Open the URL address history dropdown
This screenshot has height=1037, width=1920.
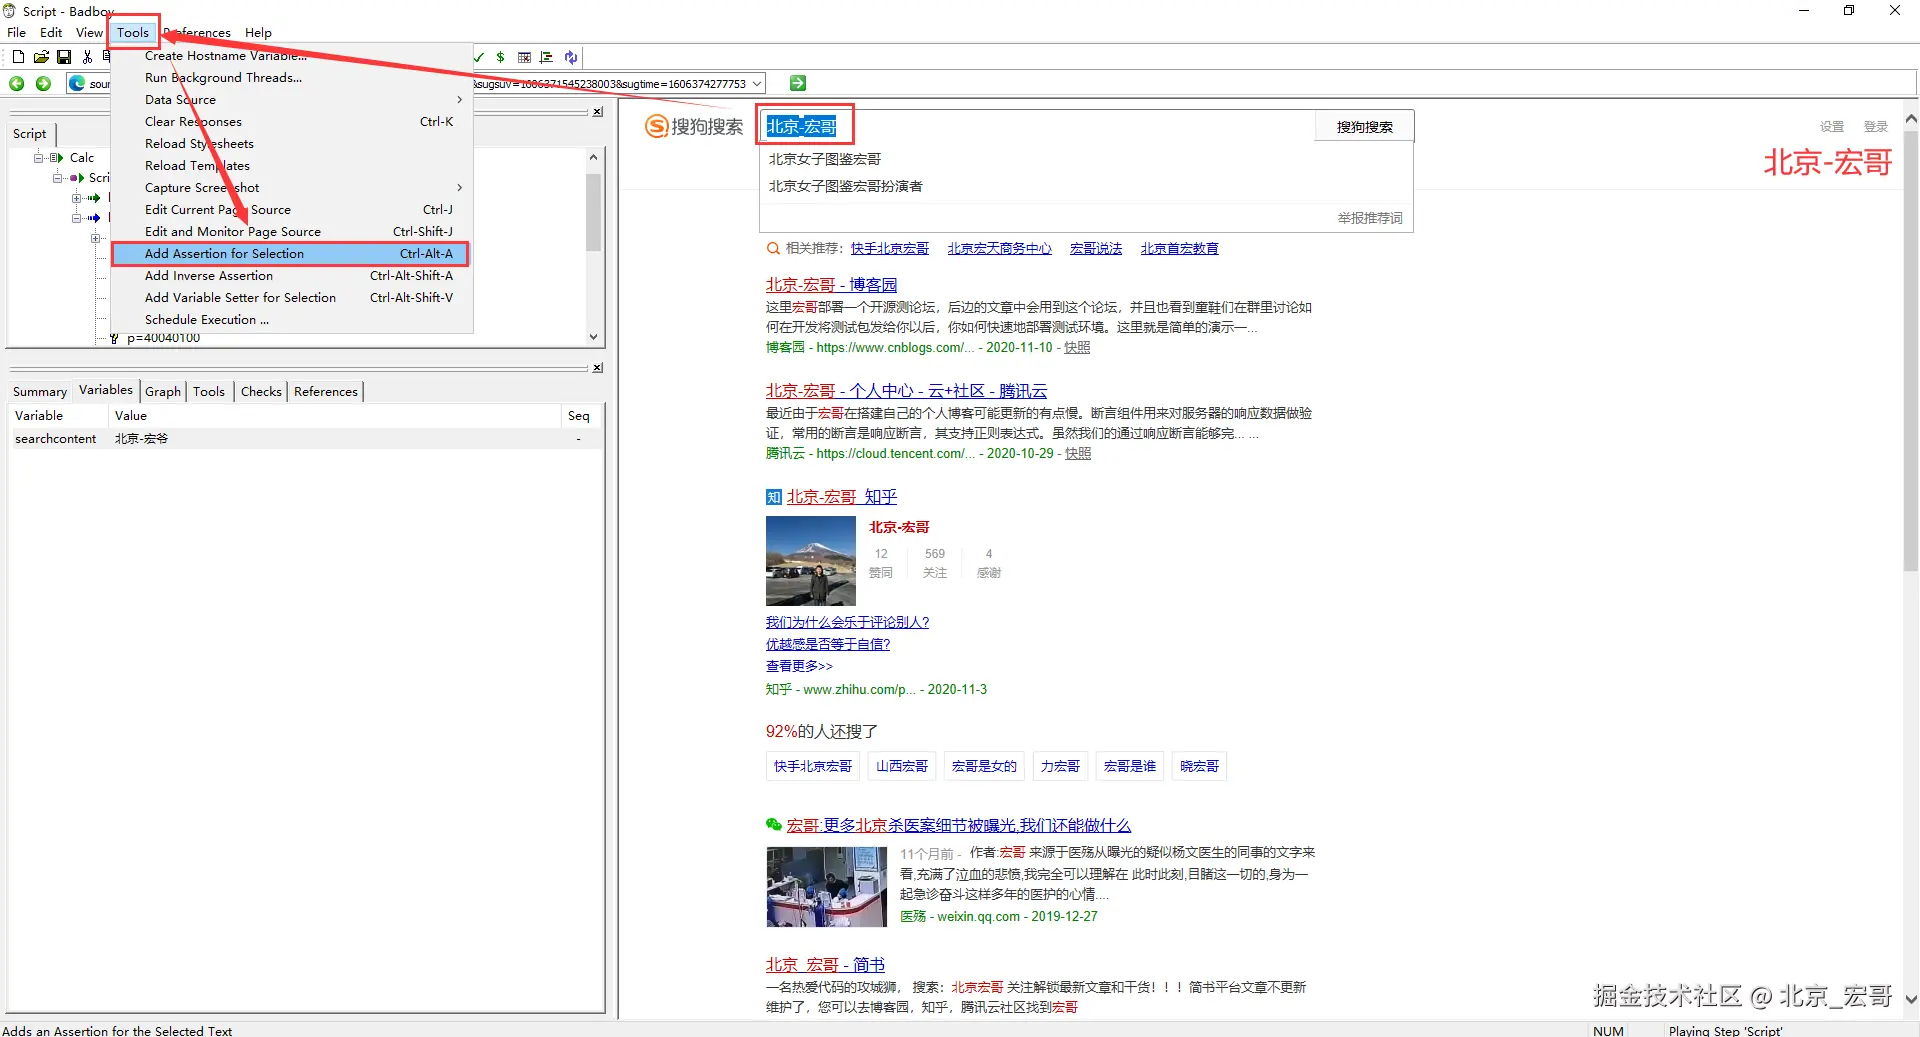tap(757, 84)
